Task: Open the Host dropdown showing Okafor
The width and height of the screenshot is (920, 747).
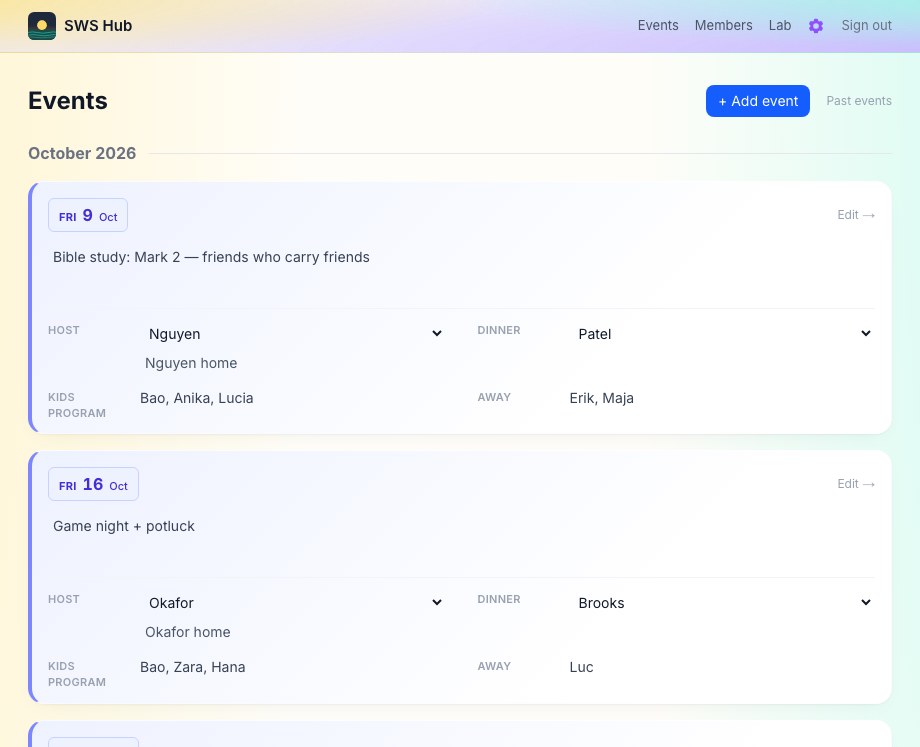Action: coord(295,602)
